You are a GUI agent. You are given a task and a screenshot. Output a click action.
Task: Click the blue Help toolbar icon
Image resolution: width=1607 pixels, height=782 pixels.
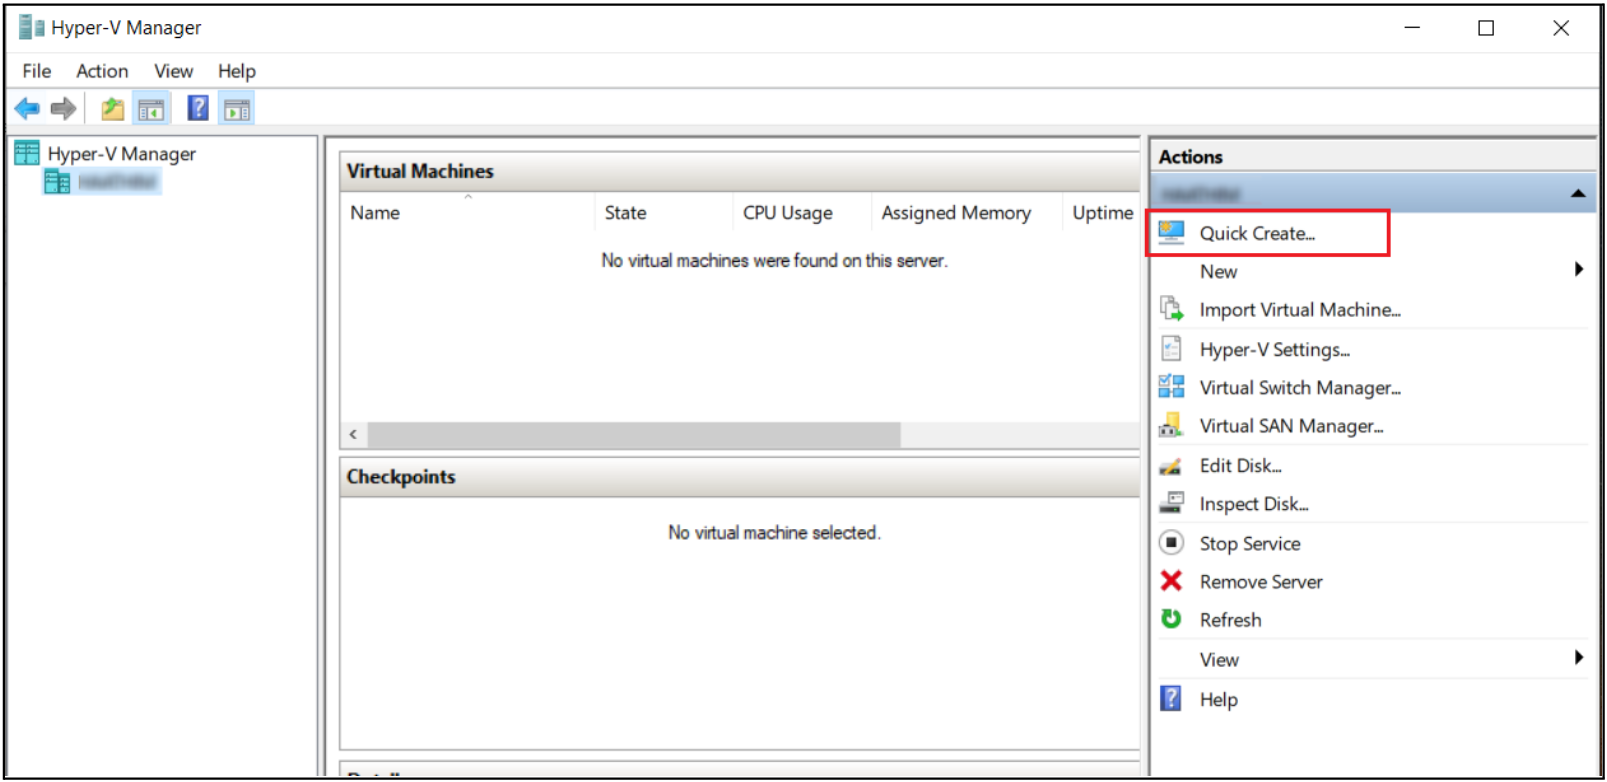[198, 108]
